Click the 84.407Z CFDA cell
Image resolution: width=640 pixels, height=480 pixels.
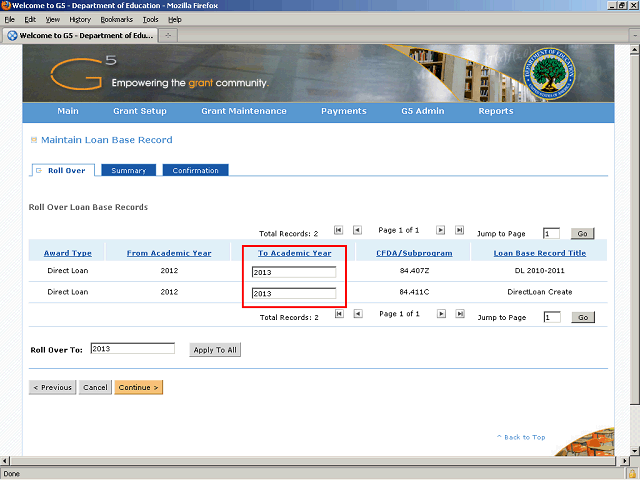coord(414,271)
